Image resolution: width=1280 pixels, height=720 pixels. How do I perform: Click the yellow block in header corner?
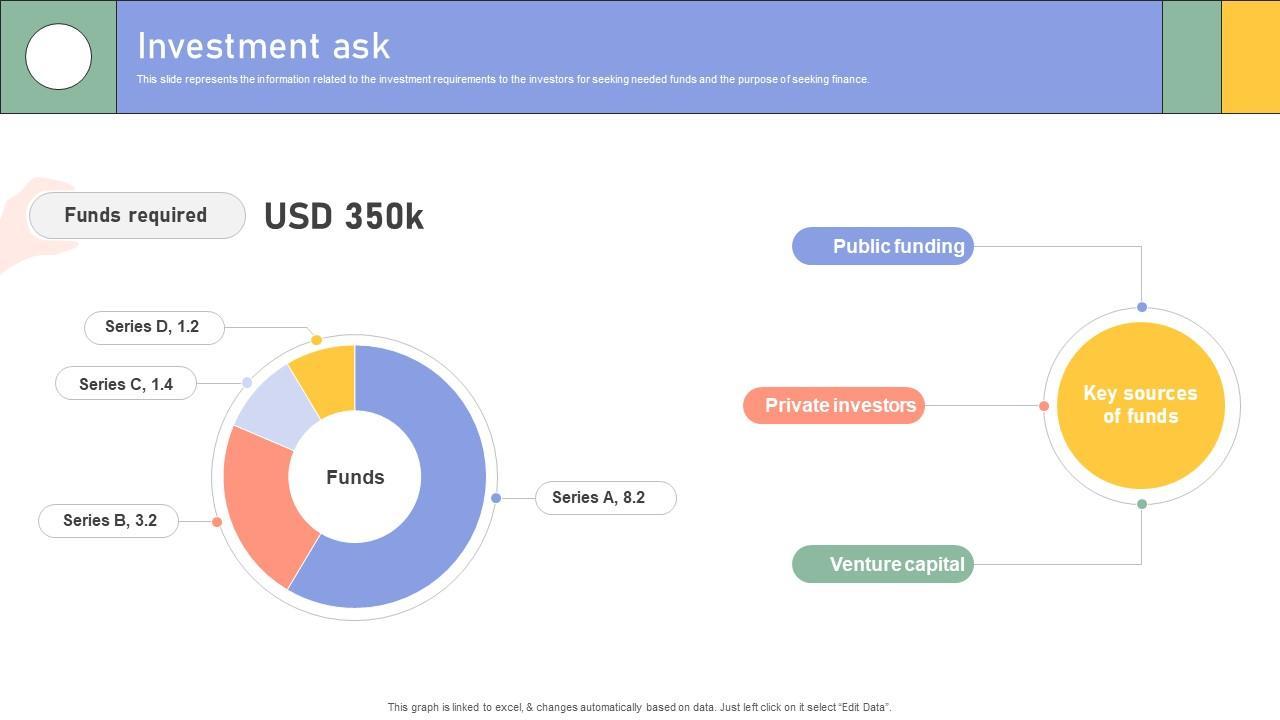click(1251, 57)
